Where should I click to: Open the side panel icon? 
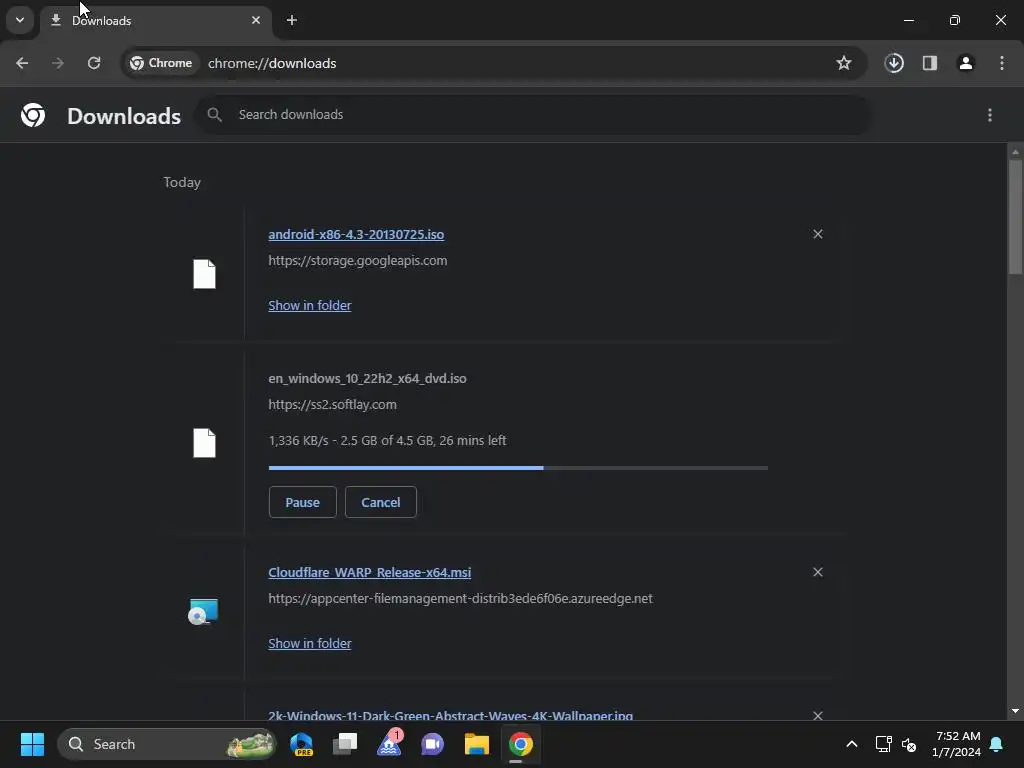click(x=930, y=63)
